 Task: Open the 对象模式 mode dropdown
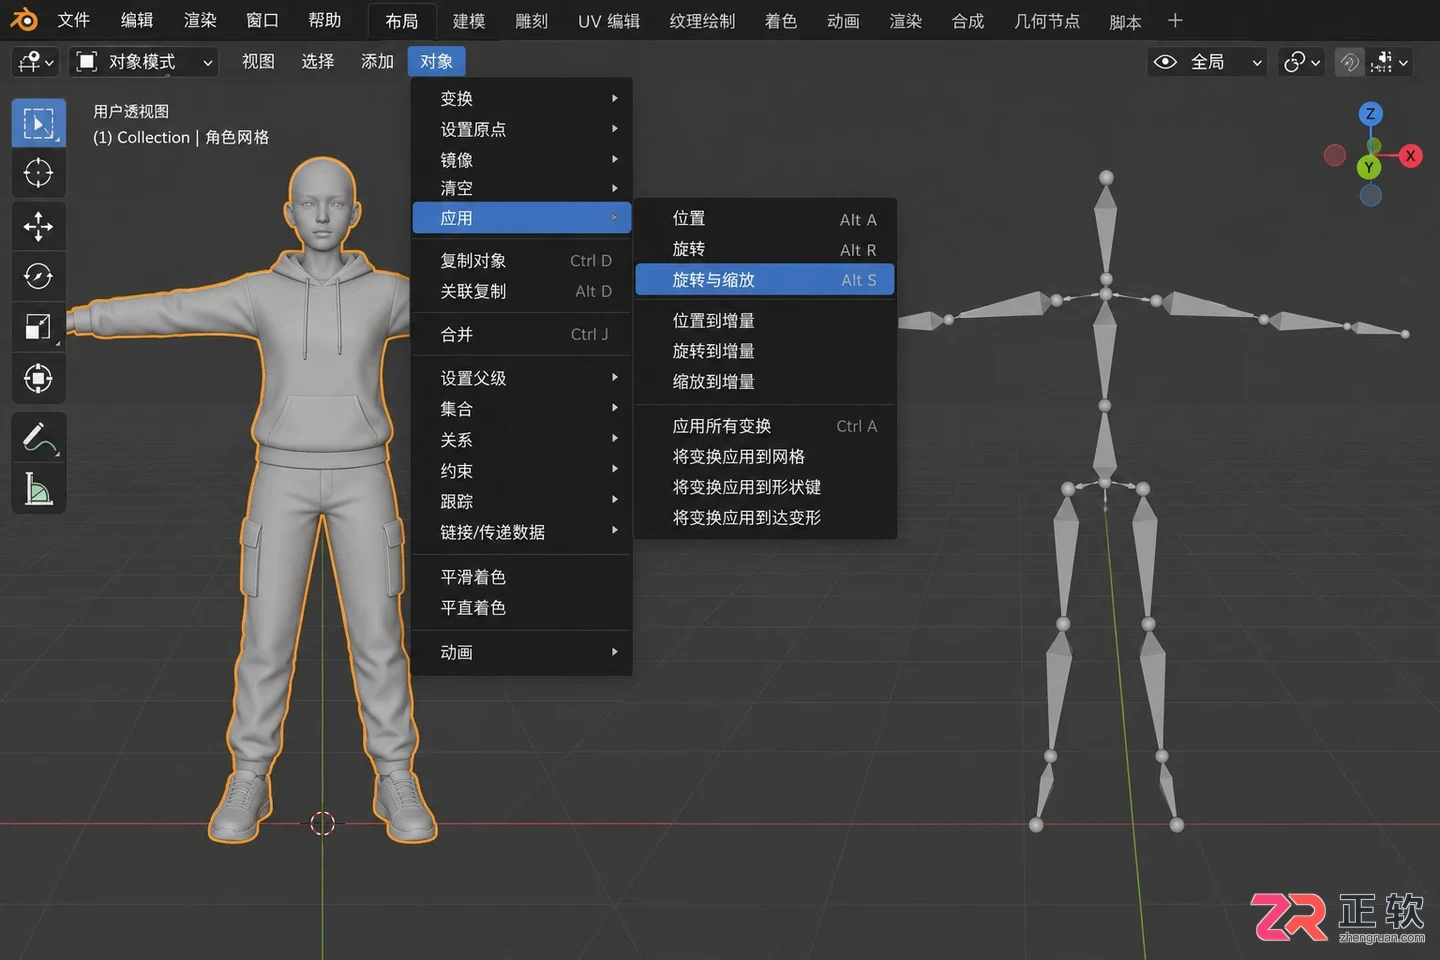(145, 62)
